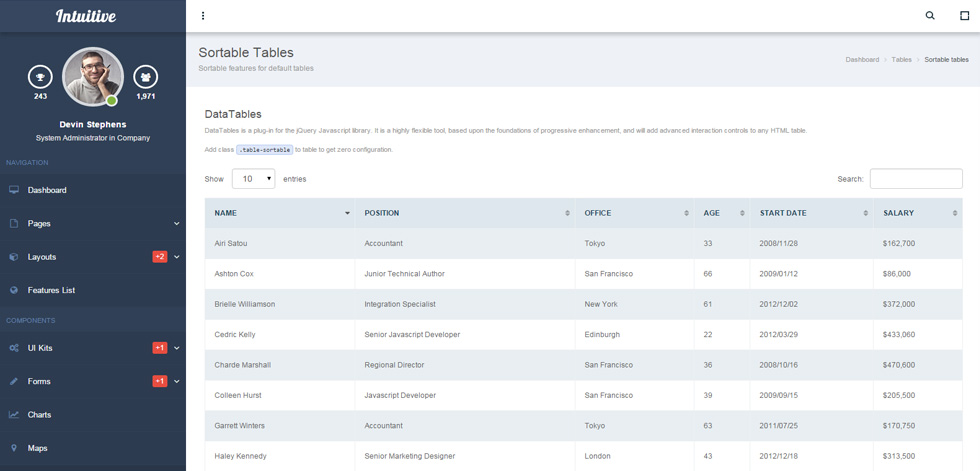Viewport: 980px width, 471px height.
Task: Click the New York office cell
Action: click(634, 304)
